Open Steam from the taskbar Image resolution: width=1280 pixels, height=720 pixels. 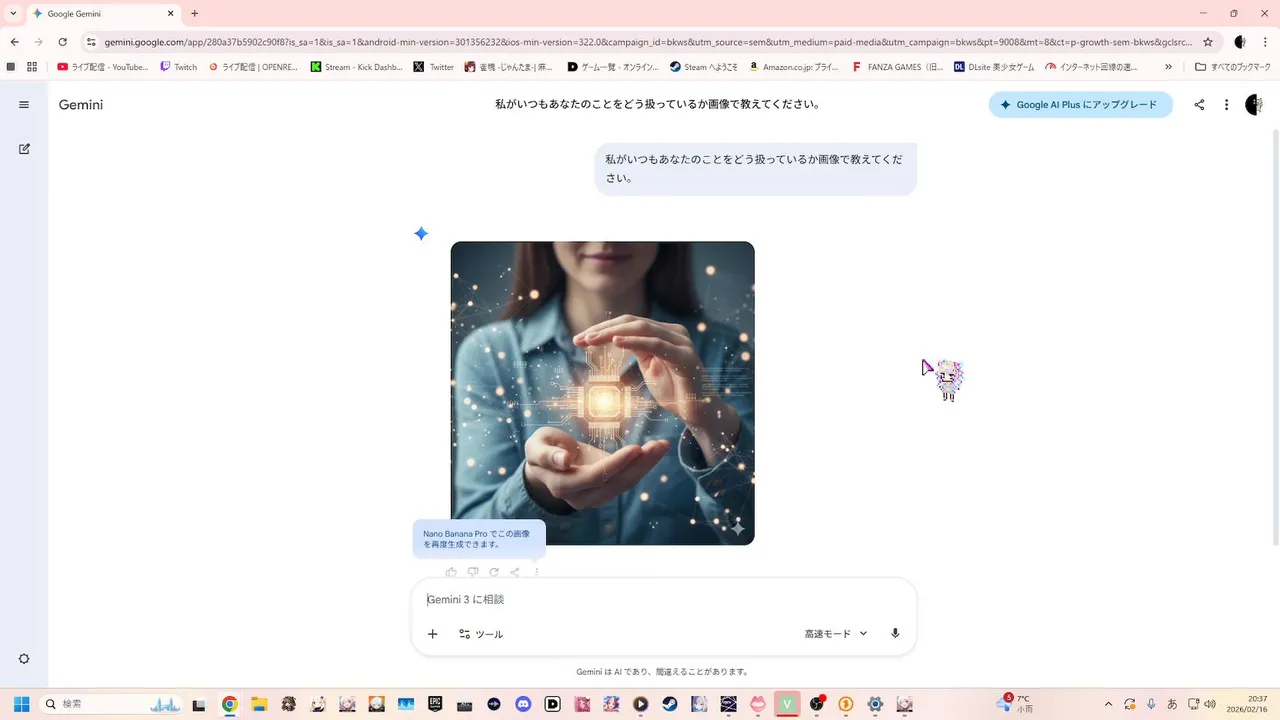coord(670,704)
